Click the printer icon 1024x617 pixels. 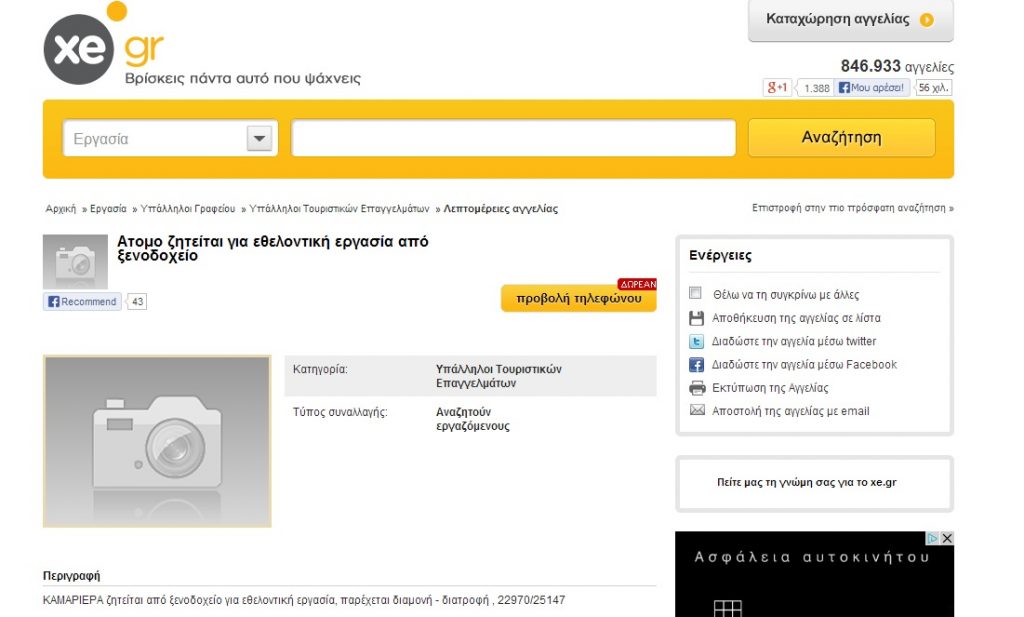(697, 388)
